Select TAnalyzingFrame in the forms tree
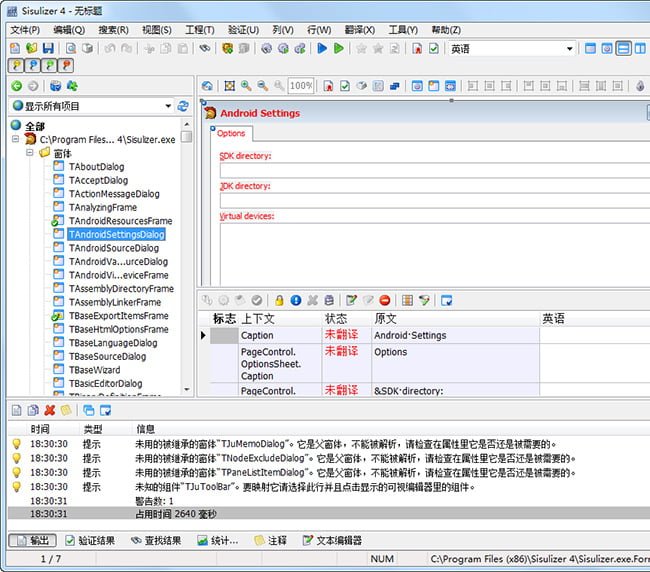Screen dimensions: 650x572 (x=103, y=207)
